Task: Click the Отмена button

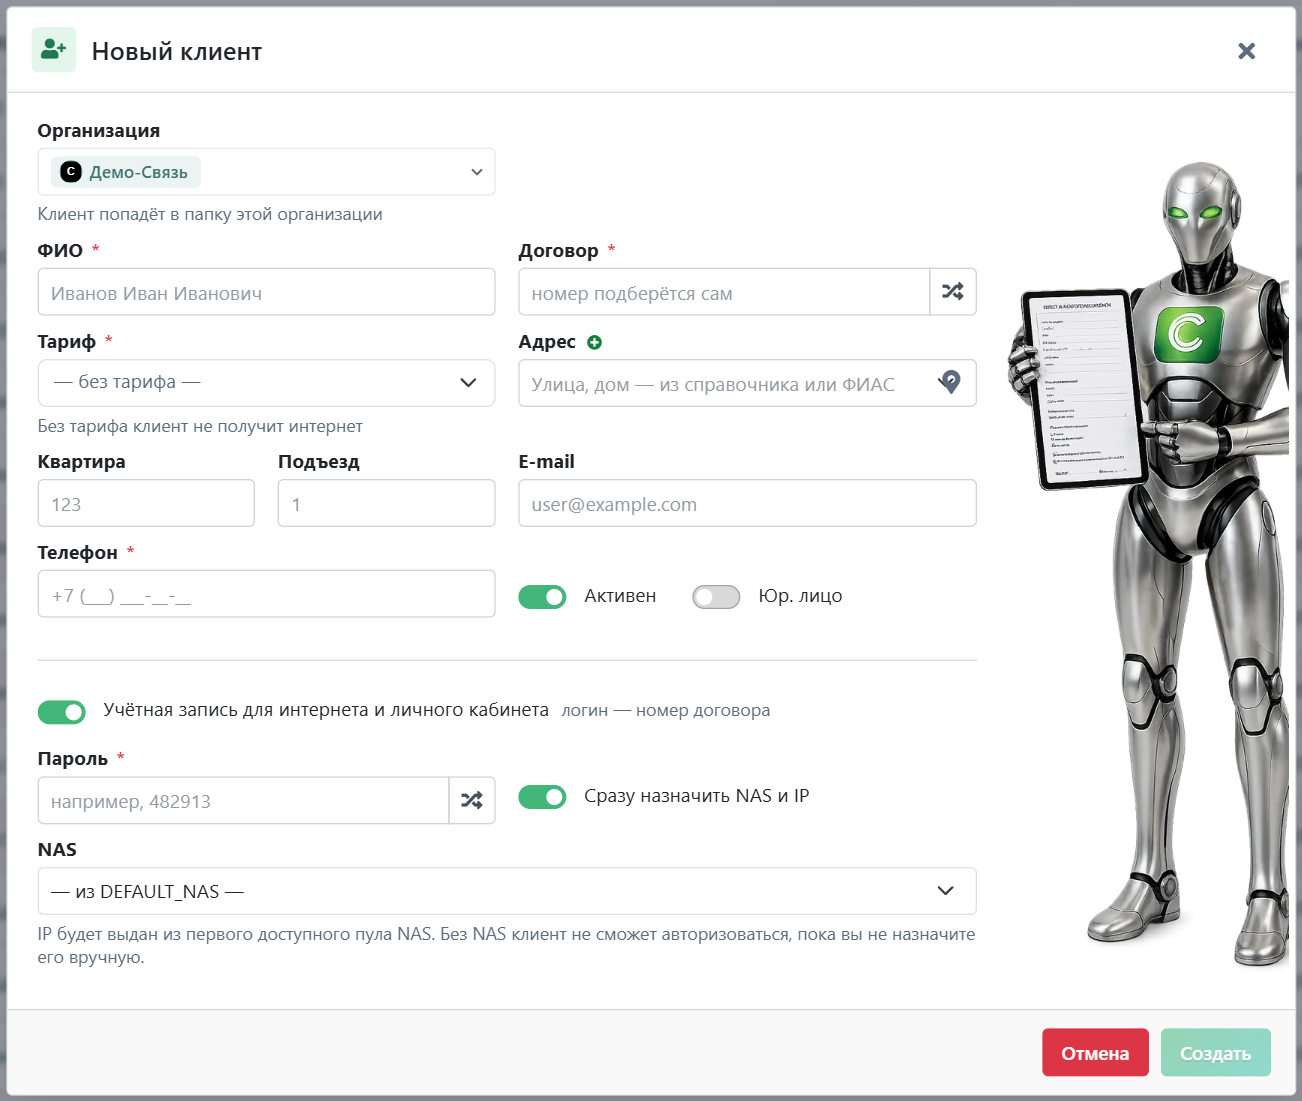Action: 1095,1053
